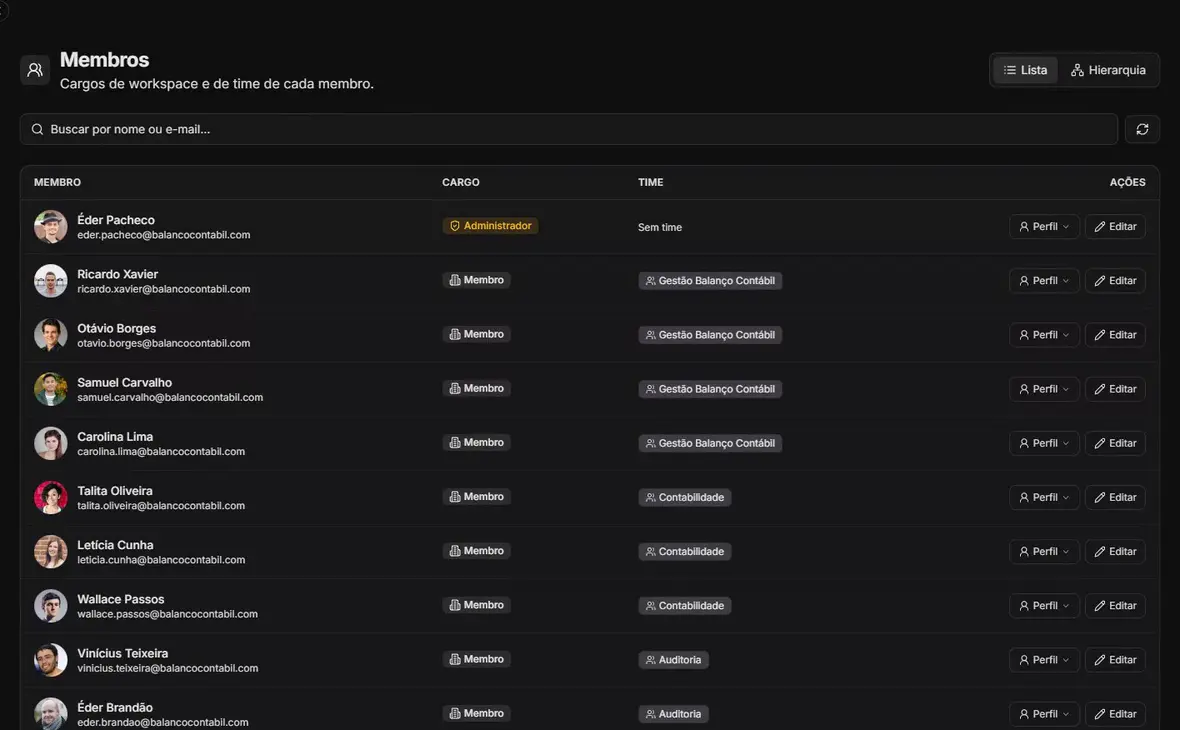
Task: Edit member Wallace Passos
Action: point(1115,606)
